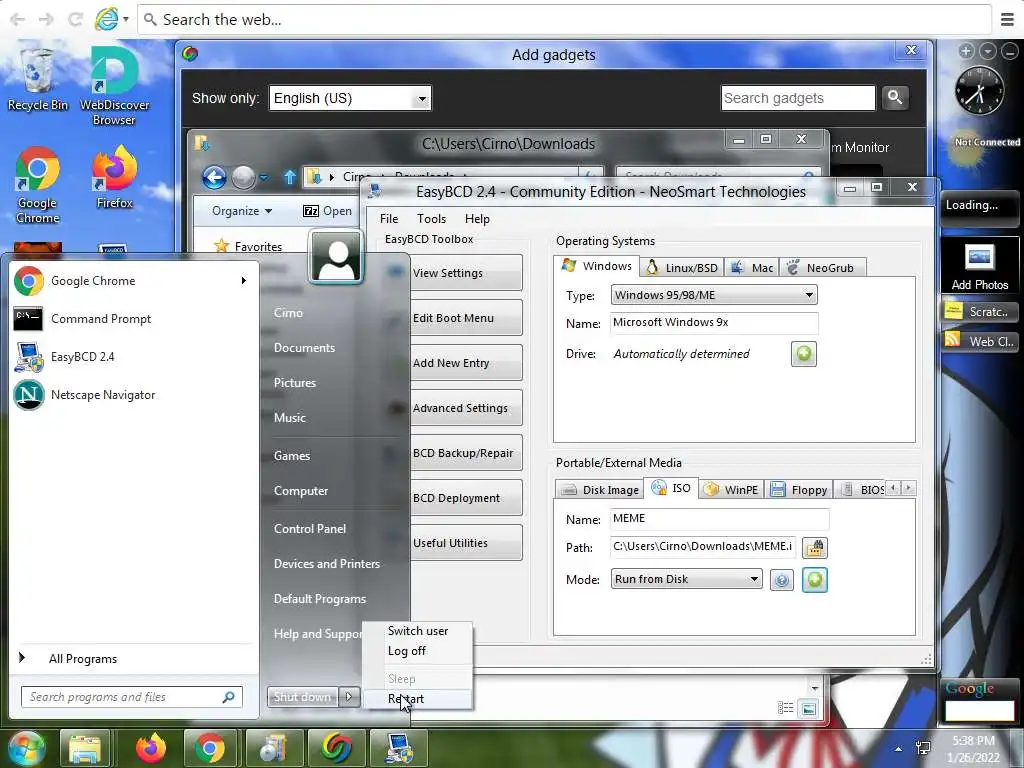Select Log off from shutdown menu

click(417, 650)
